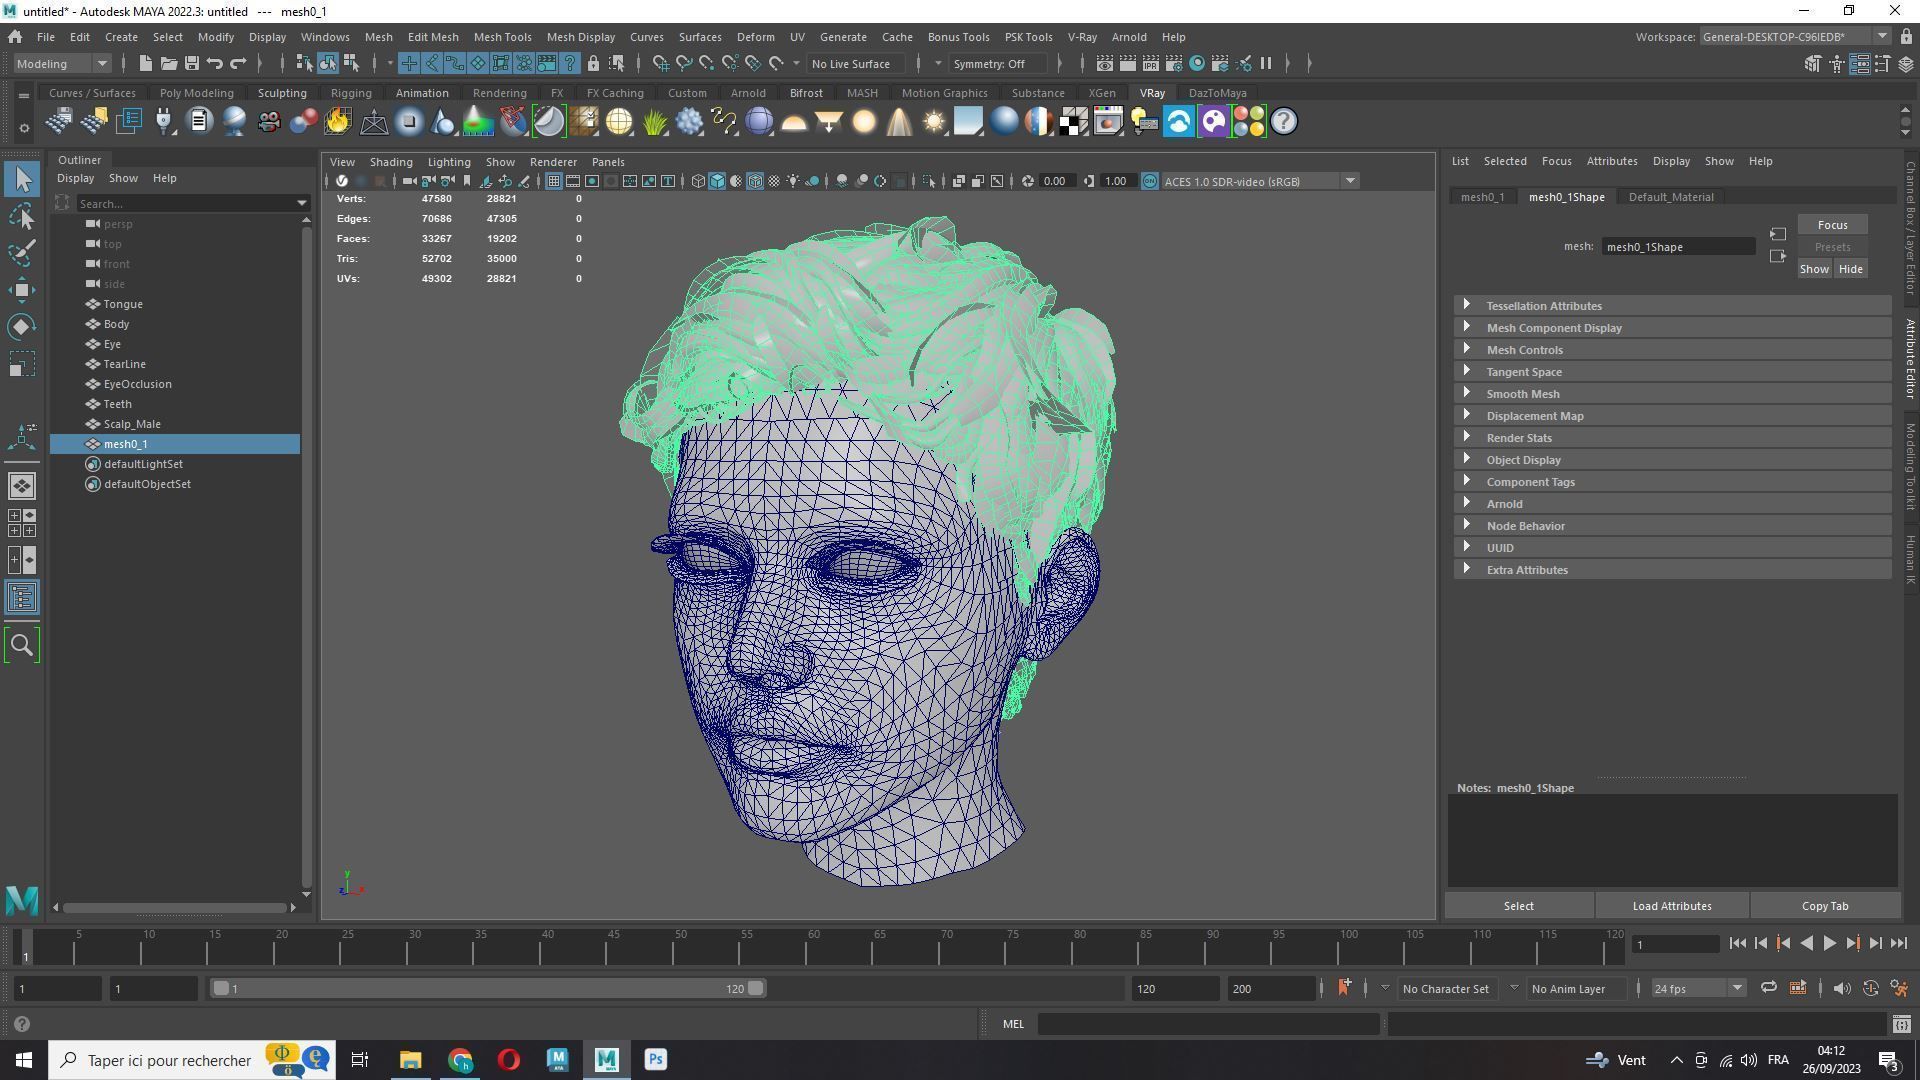The image size is (1920, 1080).
Task: Activate the Rotate tool
Action: 22,327
